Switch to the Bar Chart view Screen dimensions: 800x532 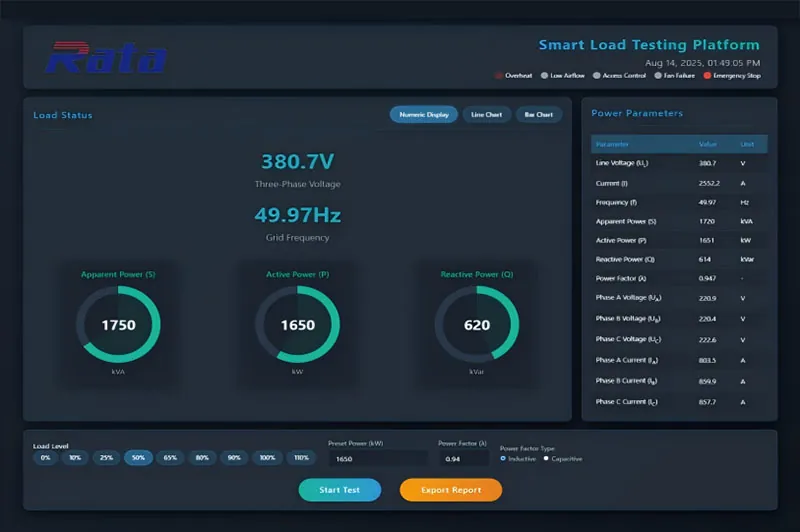[539, 115]
